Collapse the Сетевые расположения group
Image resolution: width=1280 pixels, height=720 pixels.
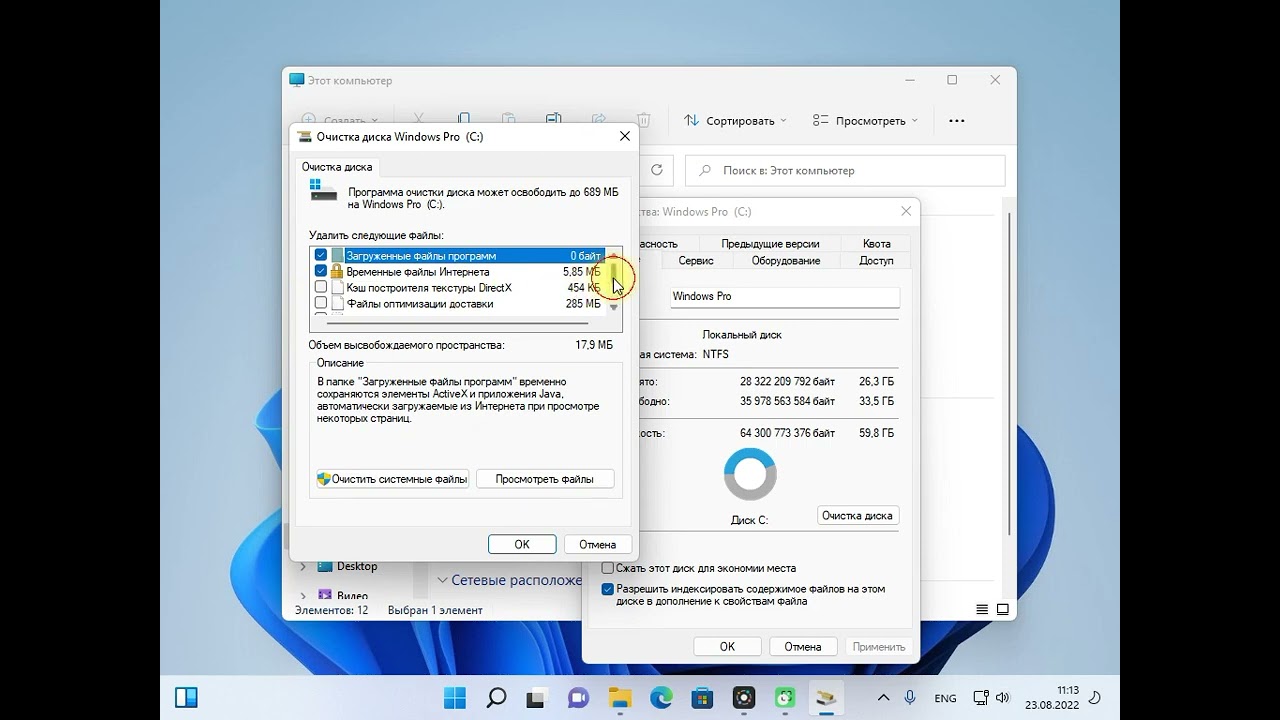pyautogui.click(x=443, y=580)
